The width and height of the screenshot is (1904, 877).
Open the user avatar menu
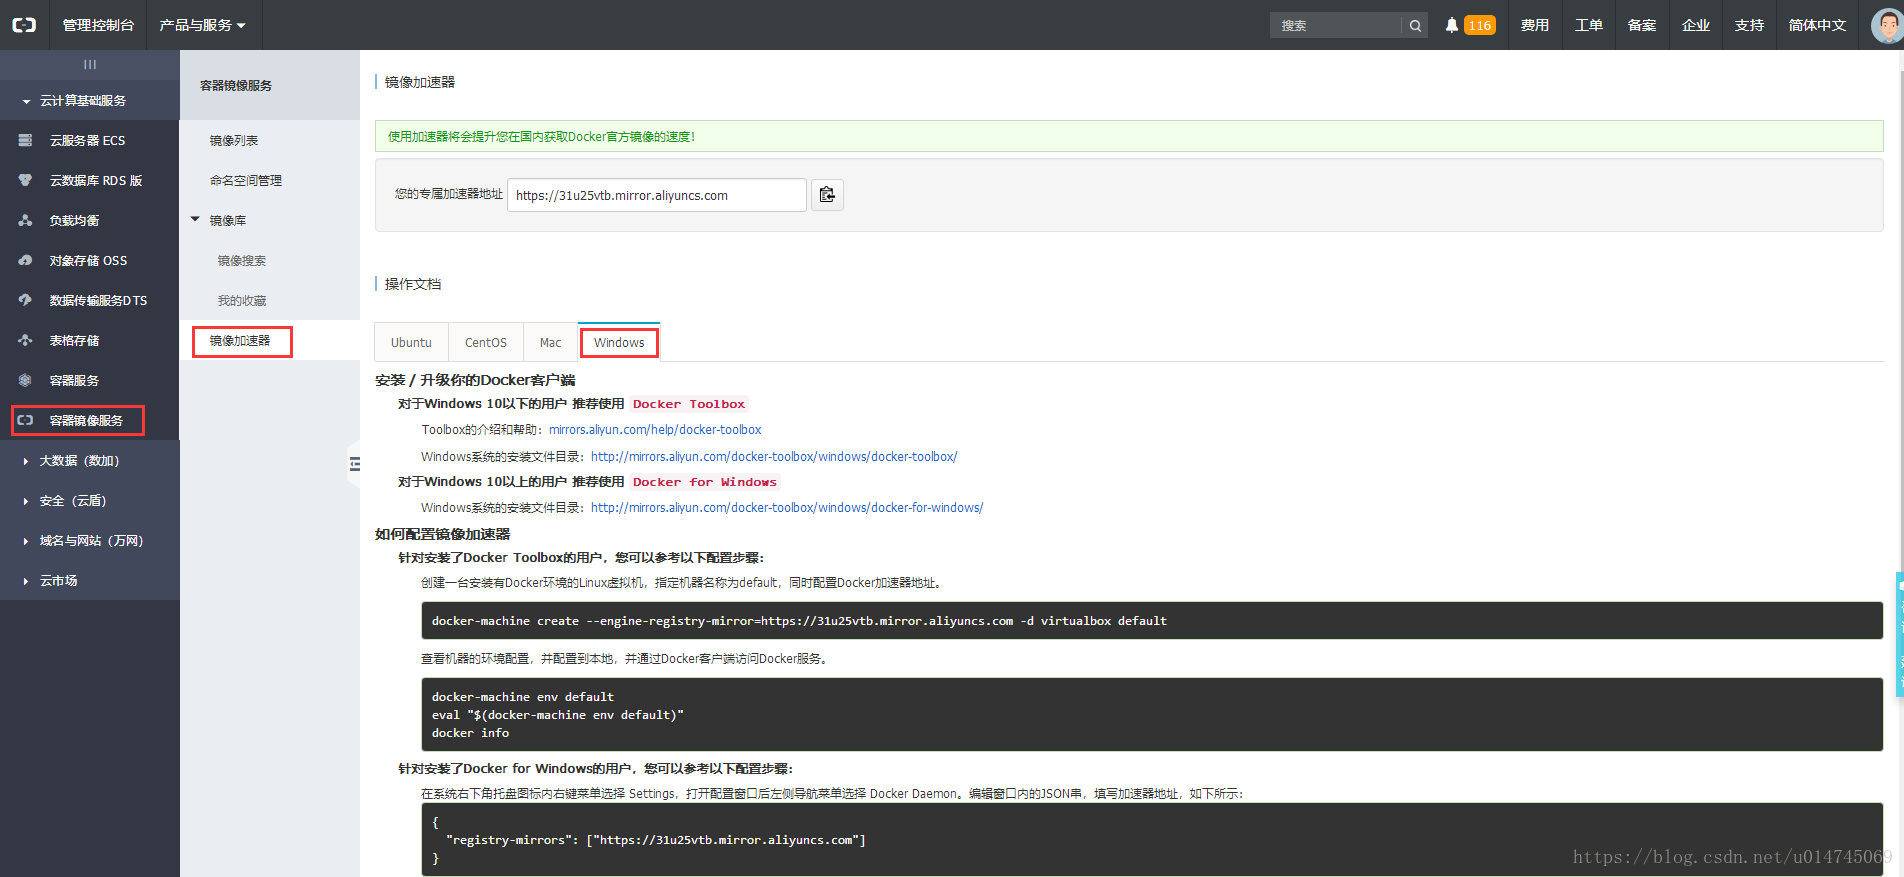1887,25
